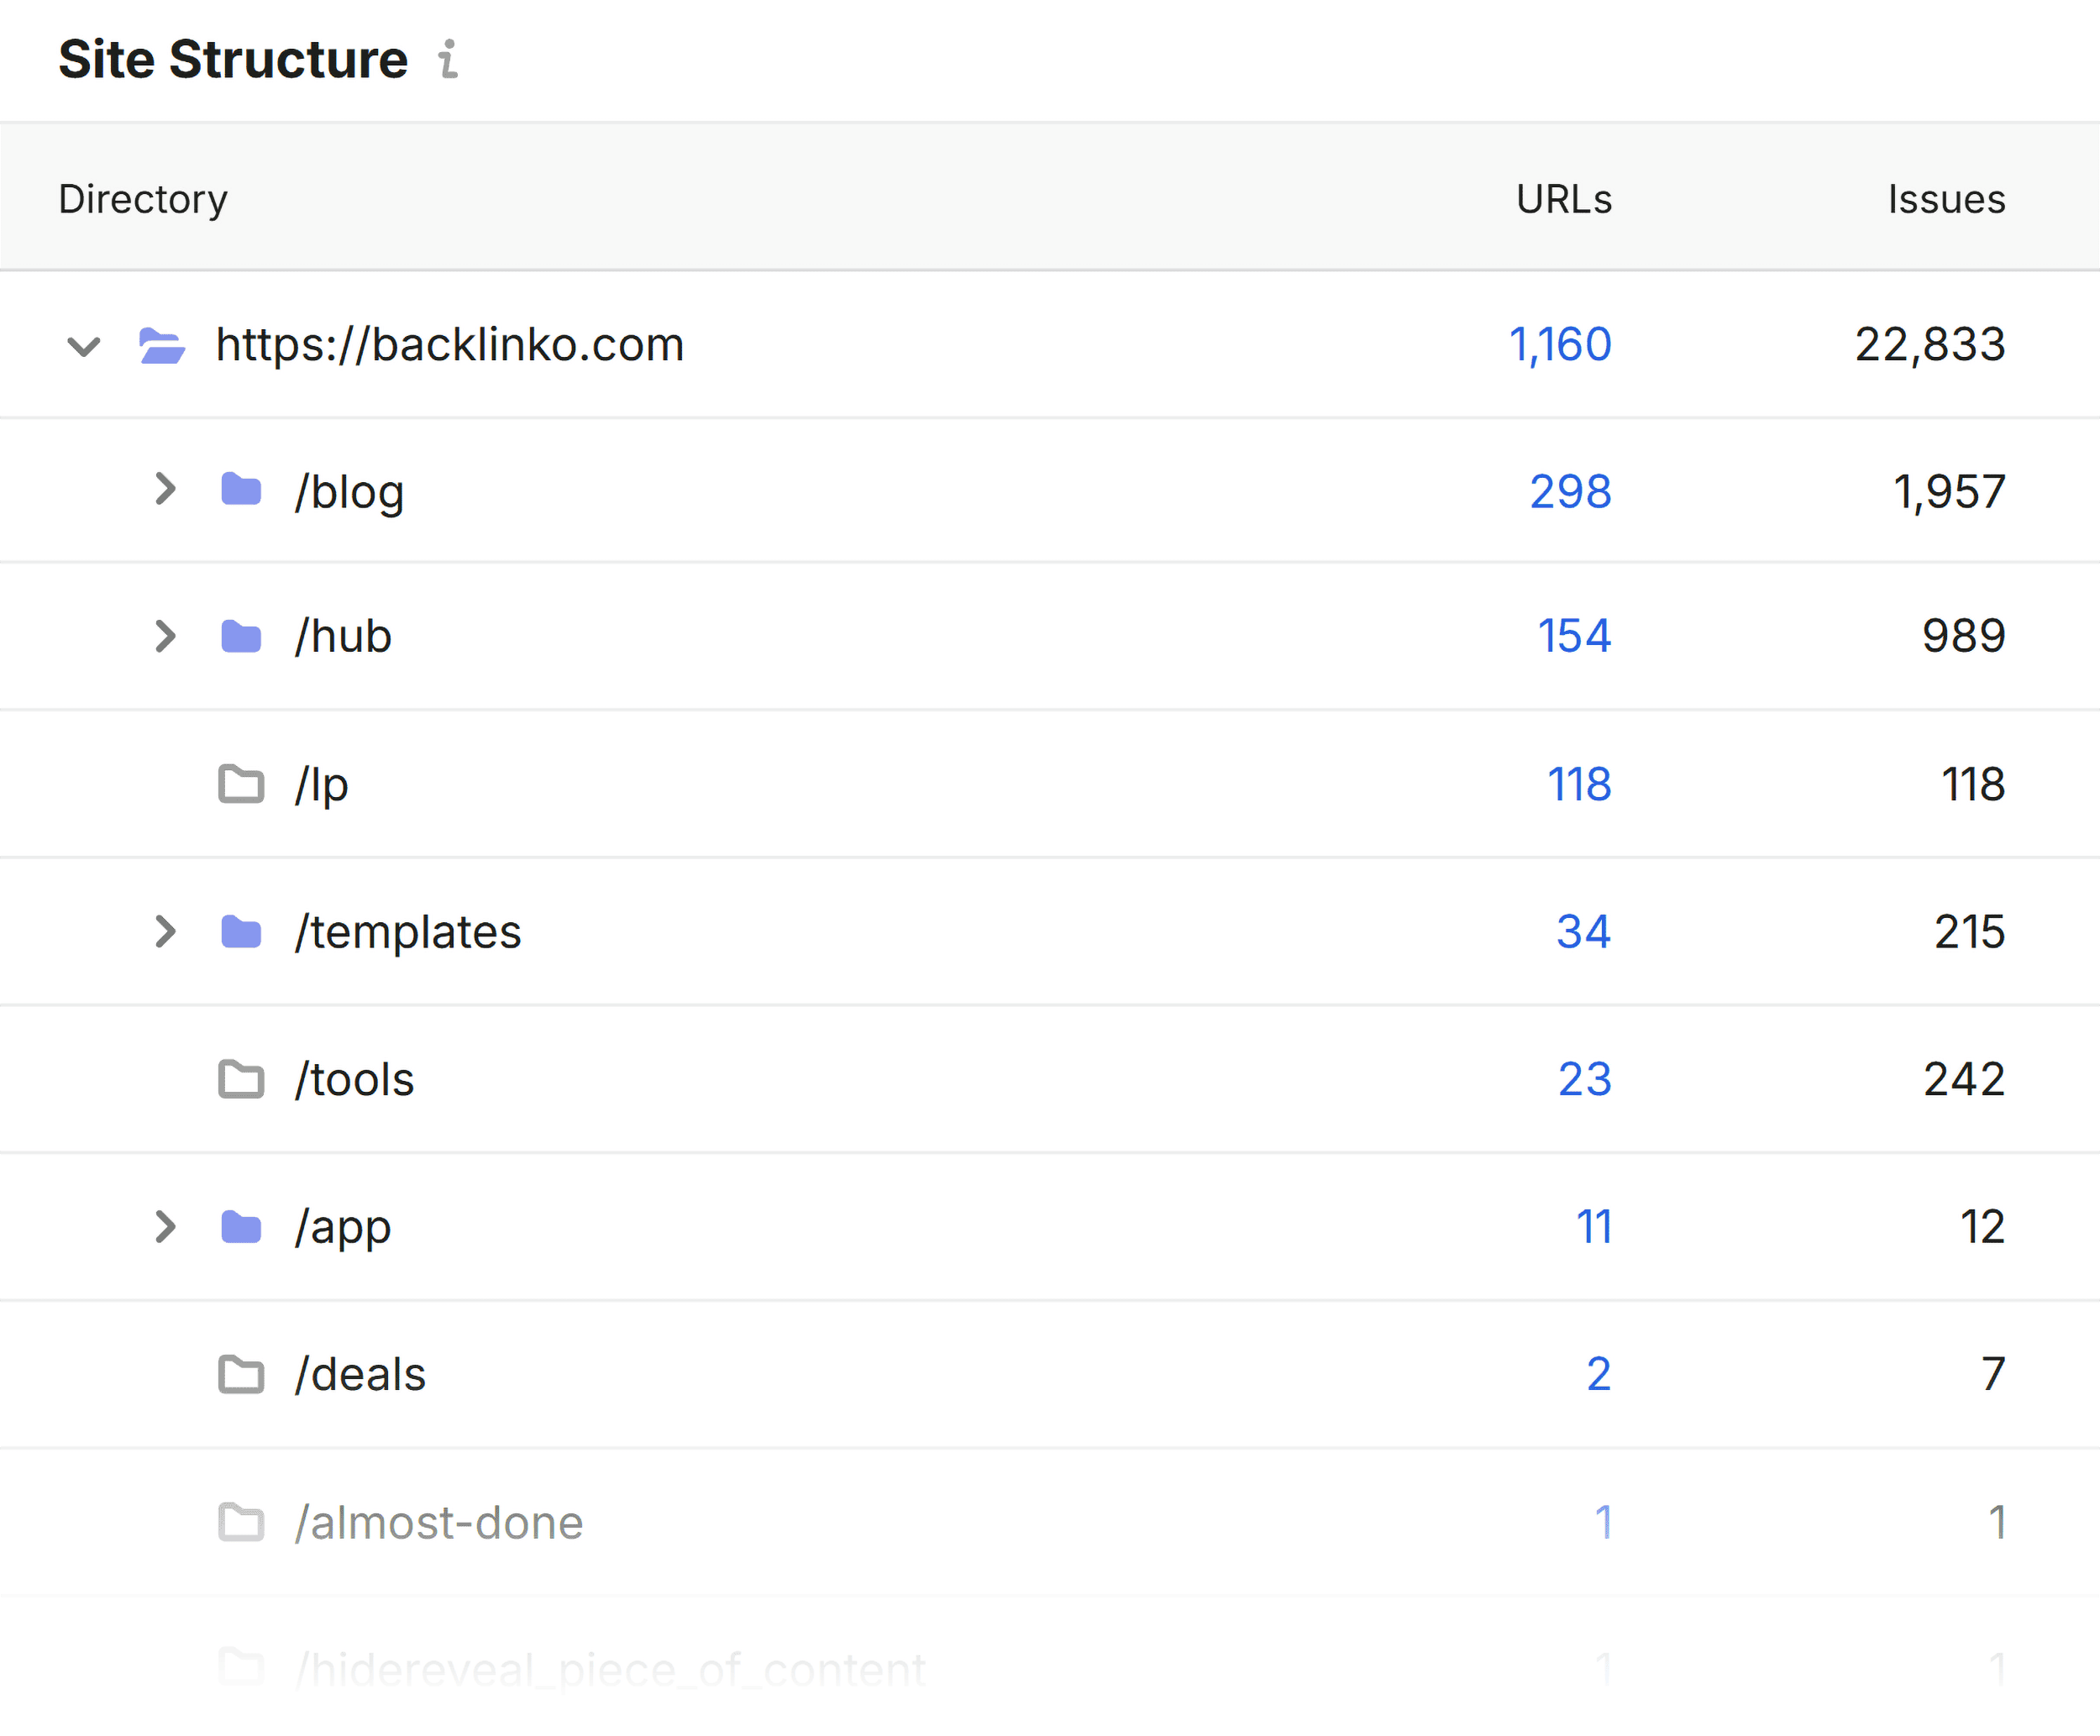Click the /lp empty folder icon

tap(241, 784)
